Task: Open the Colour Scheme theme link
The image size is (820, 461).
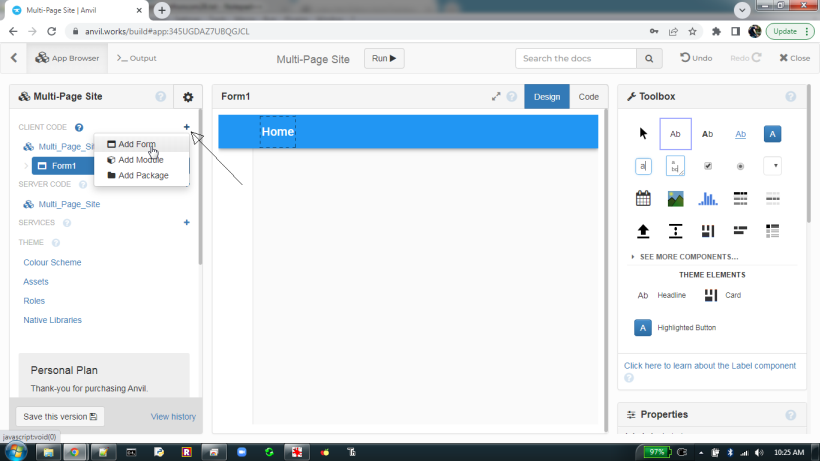Action: (52, 262)
